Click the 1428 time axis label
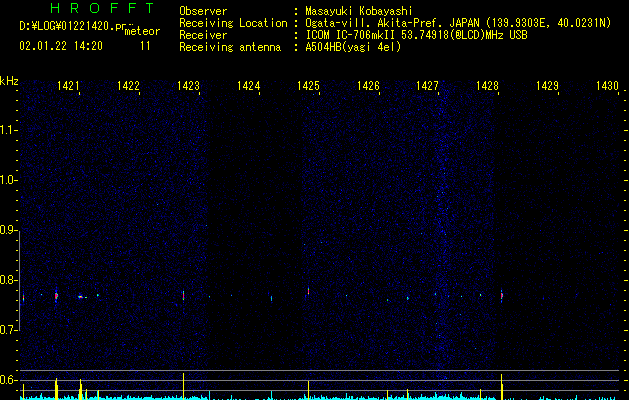This screenshot has width=629, height=400. pos(487,85)
